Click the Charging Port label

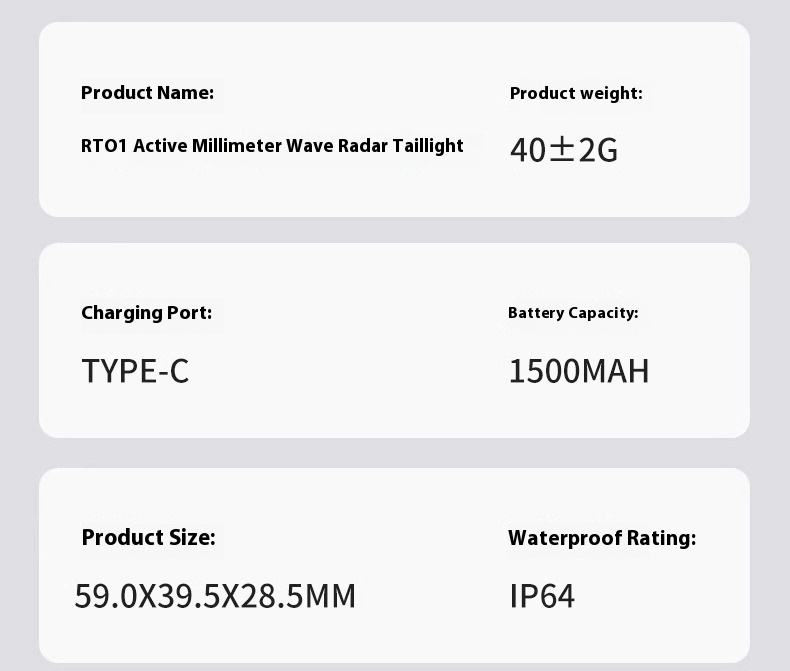146,313
